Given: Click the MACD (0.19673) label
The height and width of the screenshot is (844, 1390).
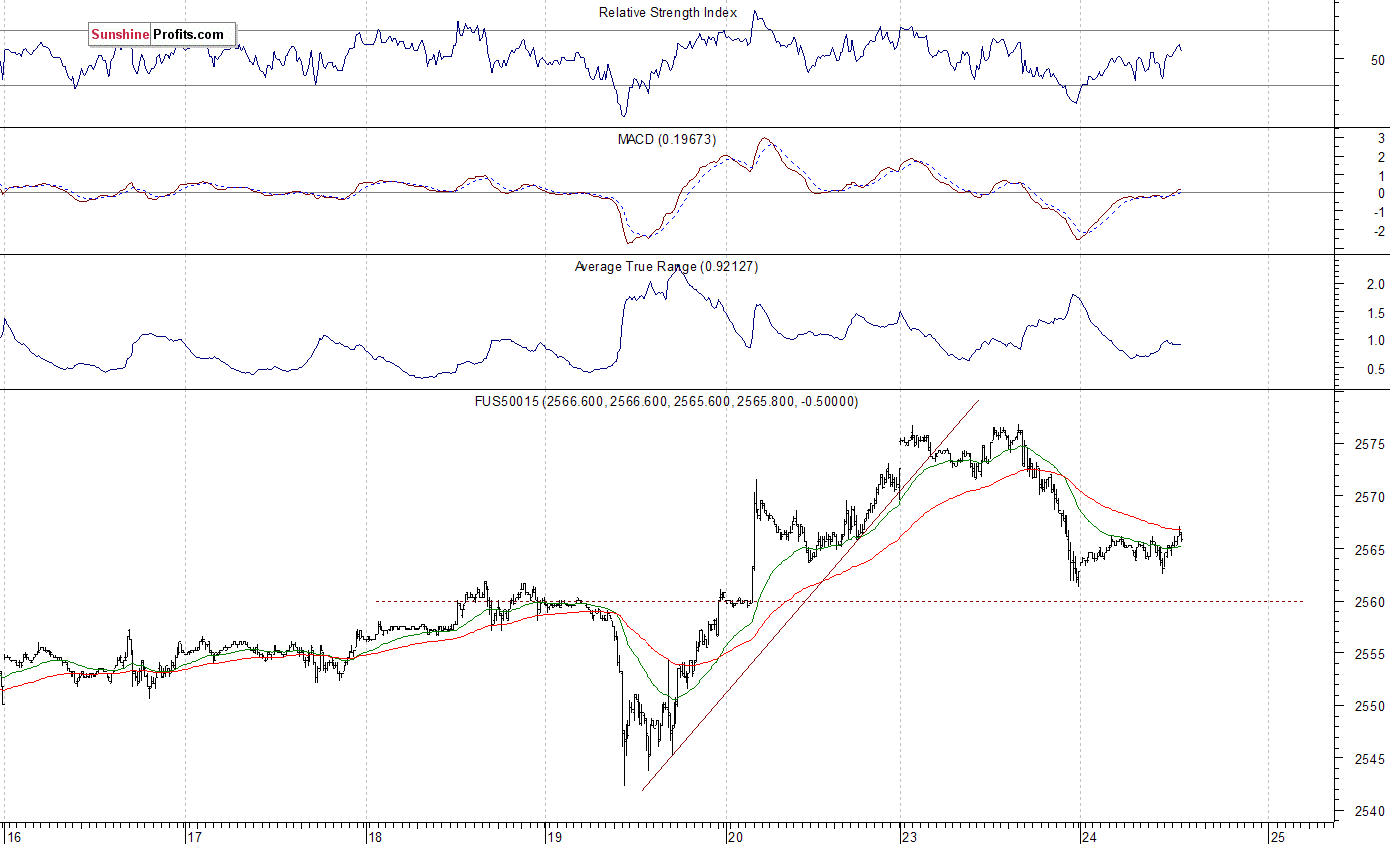Looking at the screenshot, I should pos(667,139).
